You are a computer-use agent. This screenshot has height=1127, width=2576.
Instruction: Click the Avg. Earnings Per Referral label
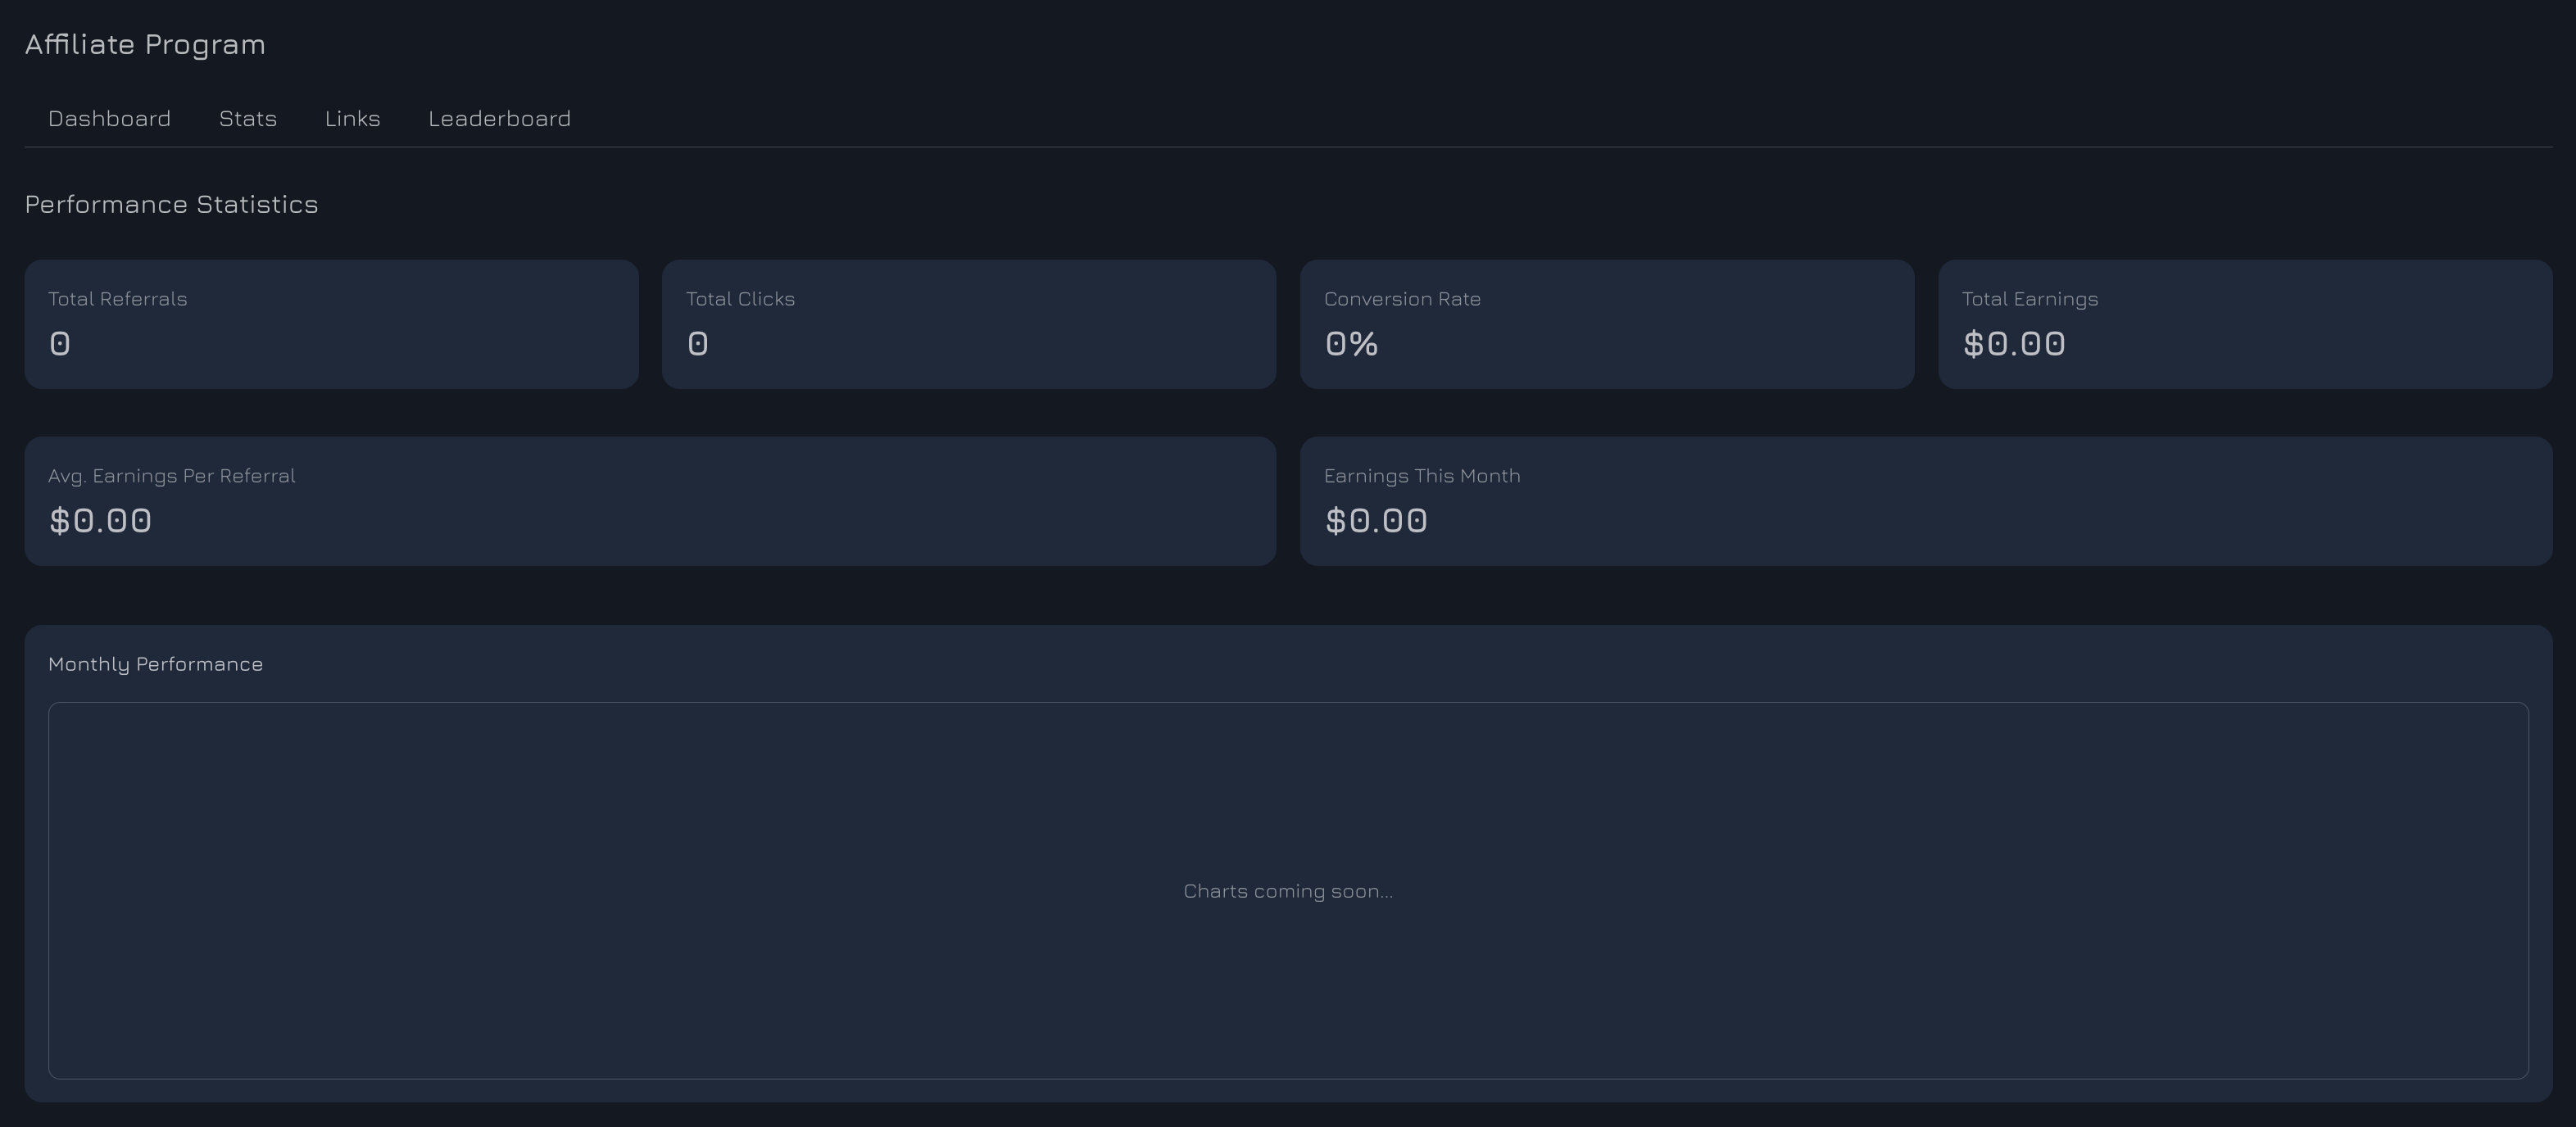171,476
